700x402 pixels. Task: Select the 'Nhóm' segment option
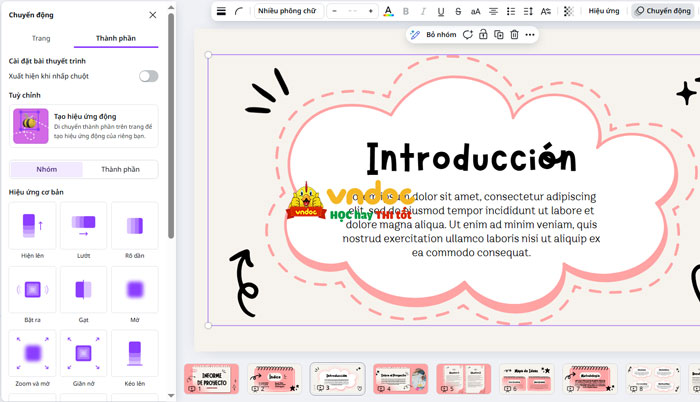(46, 169)
